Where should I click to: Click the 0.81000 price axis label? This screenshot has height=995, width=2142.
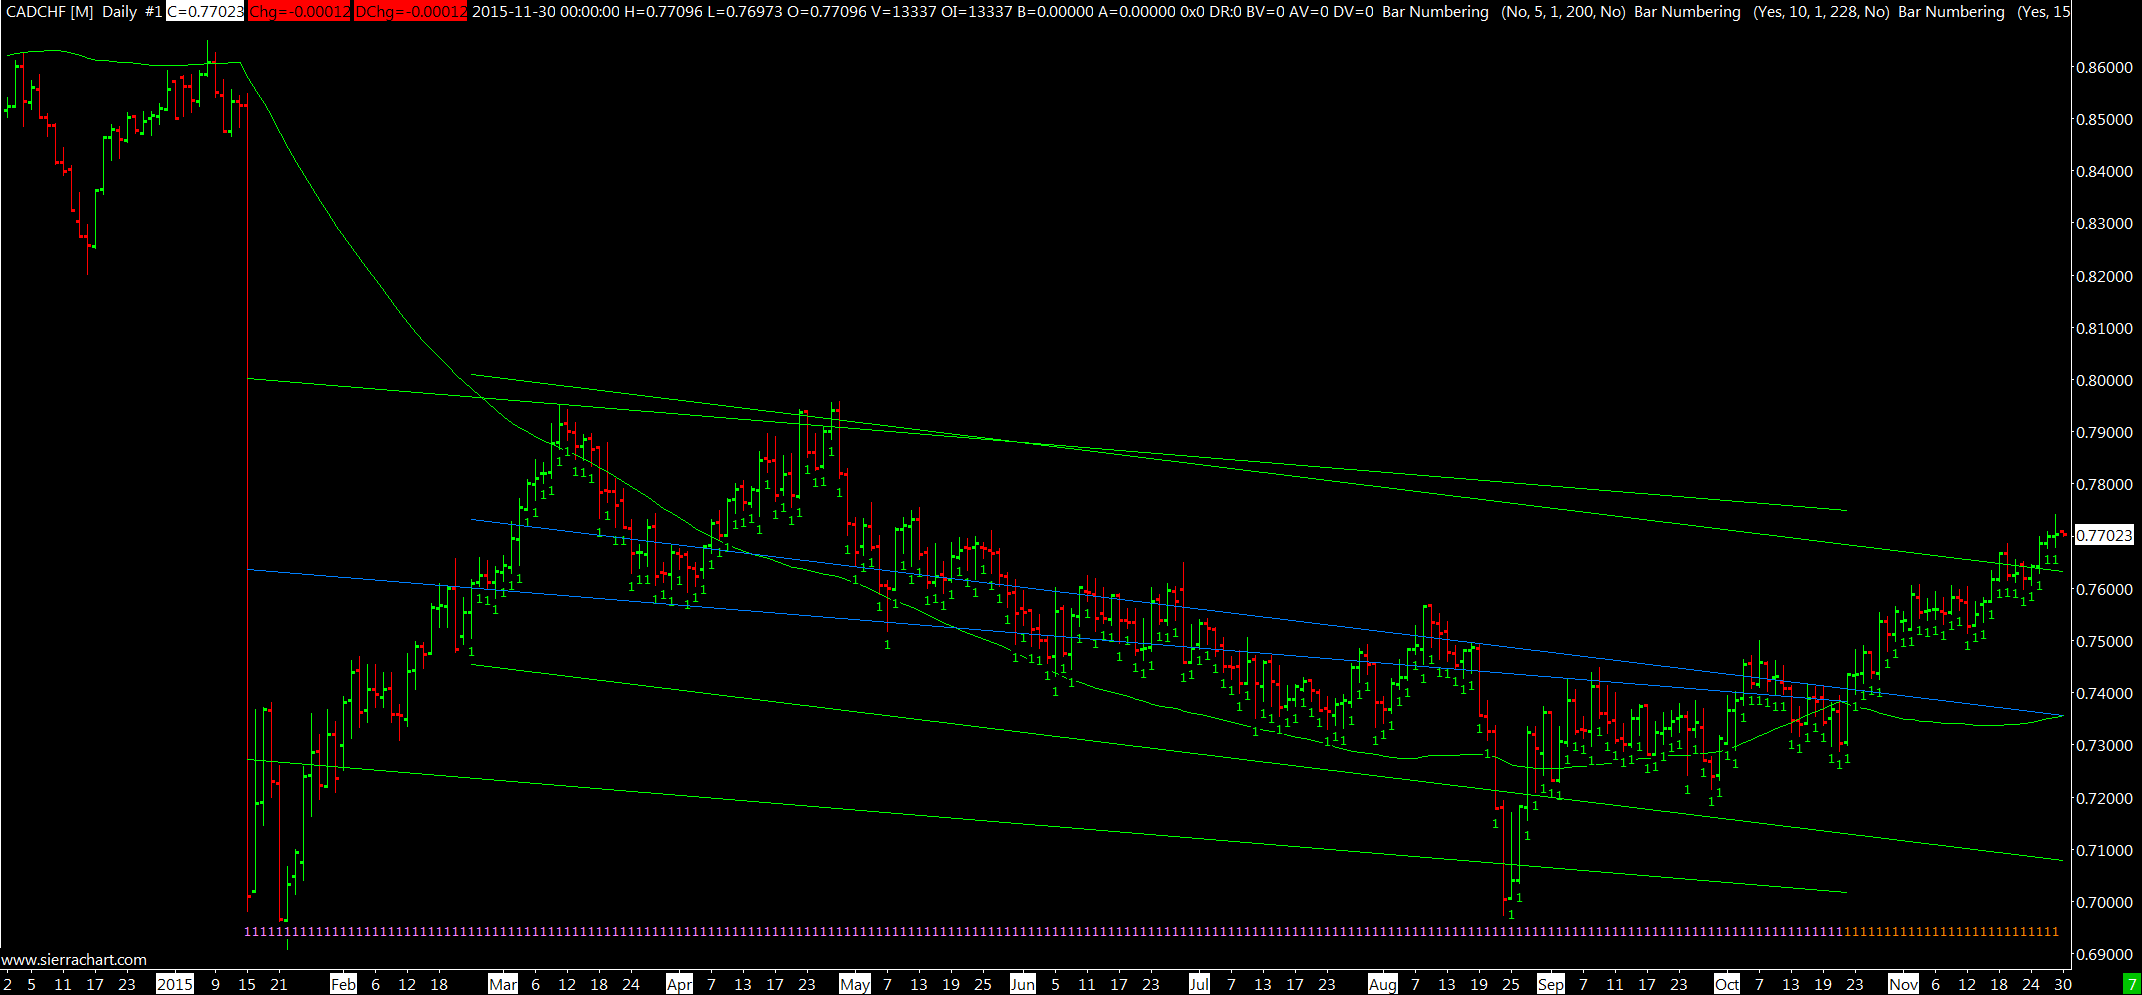2104,328
